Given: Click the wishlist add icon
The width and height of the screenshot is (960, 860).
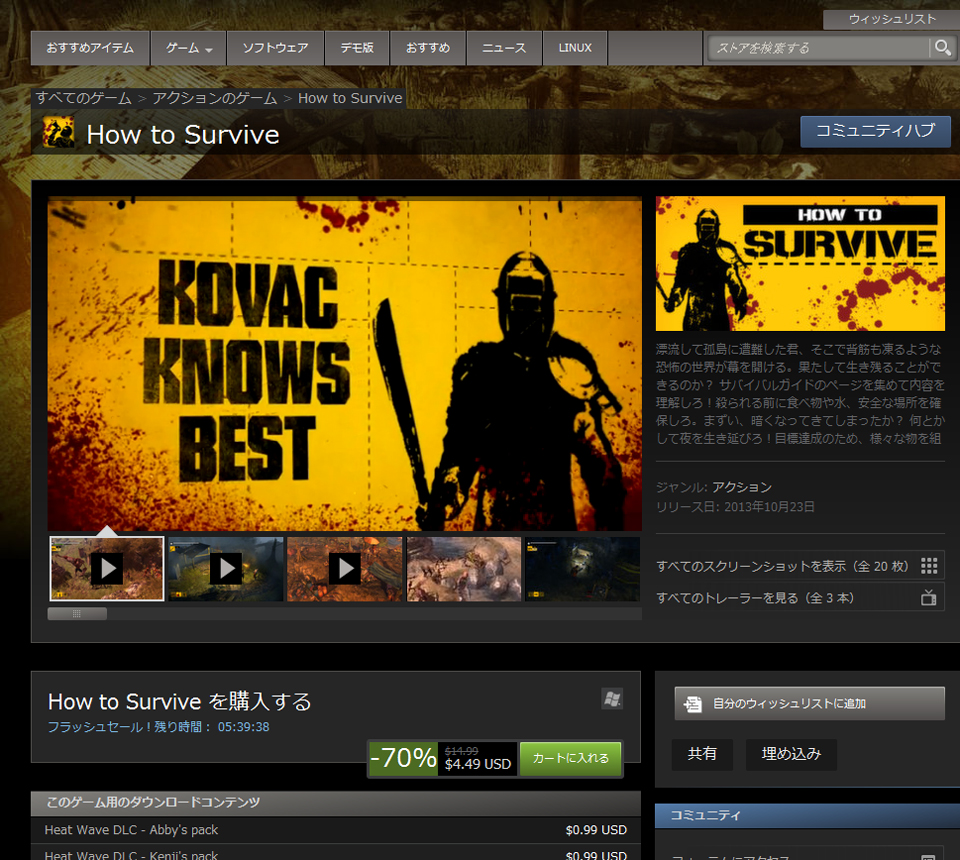Looking at the screenshot, I should click(x=692, y=704).
